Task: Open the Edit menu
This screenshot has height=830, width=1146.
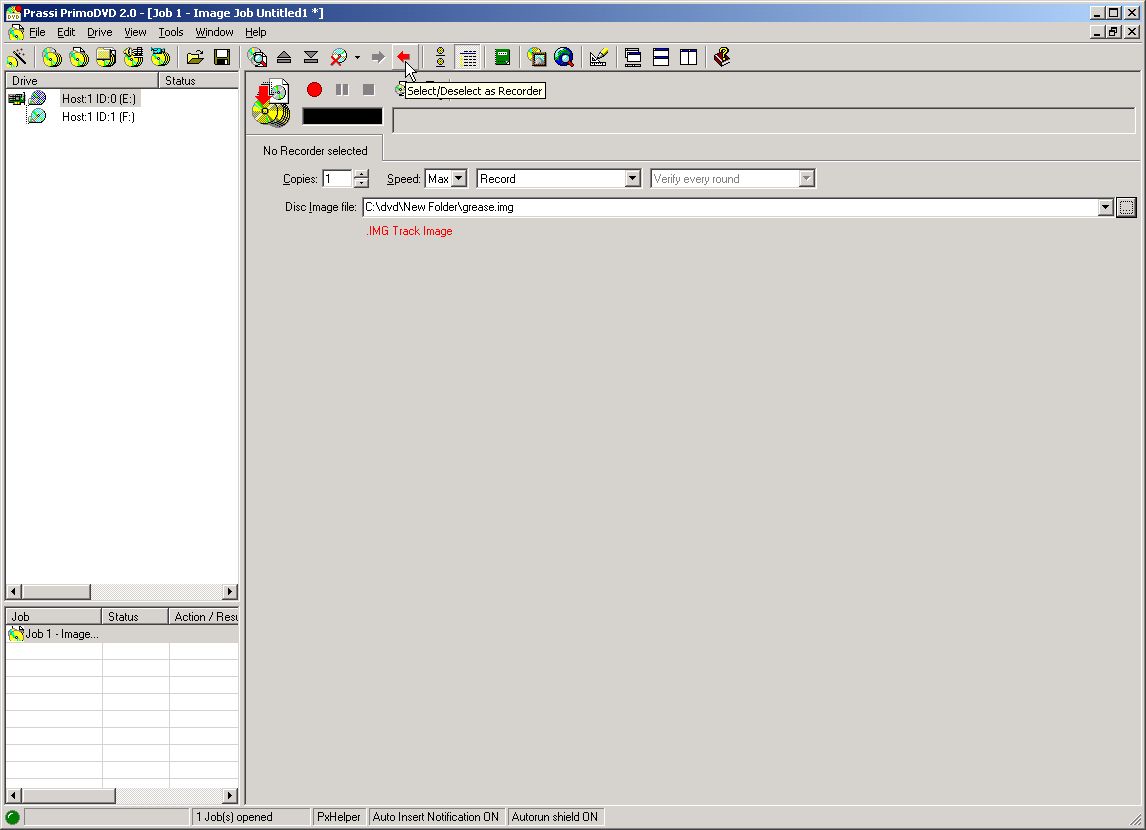Action: point(66,32)
